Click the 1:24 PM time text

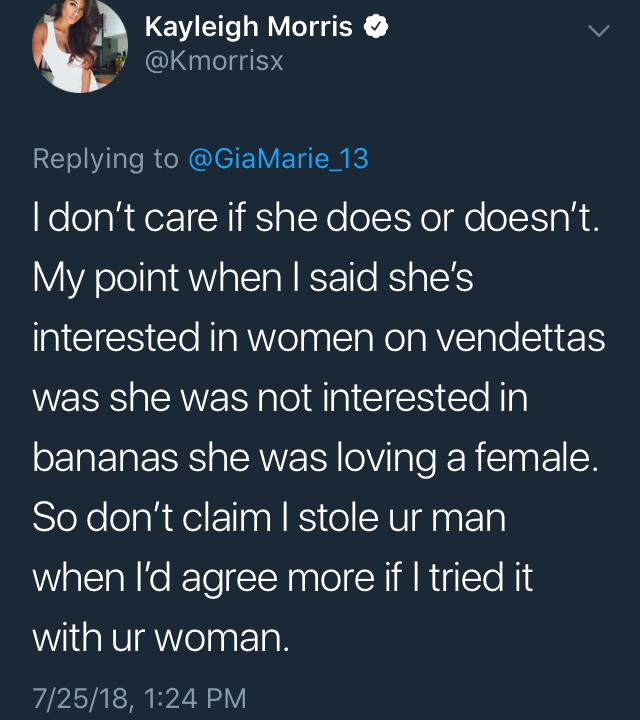point(195,698)
